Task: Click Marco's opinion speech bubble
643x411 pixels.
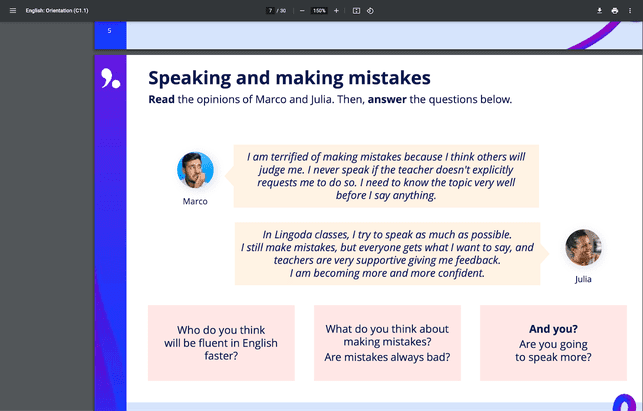Action: [x=386, y=175]
